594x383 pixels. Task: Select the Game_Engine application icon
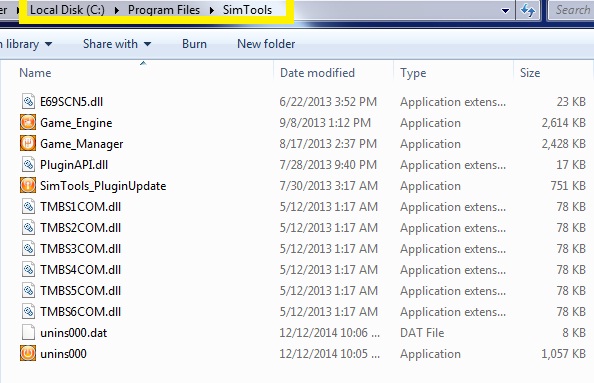pyautogui.click(x=28, y=122)
